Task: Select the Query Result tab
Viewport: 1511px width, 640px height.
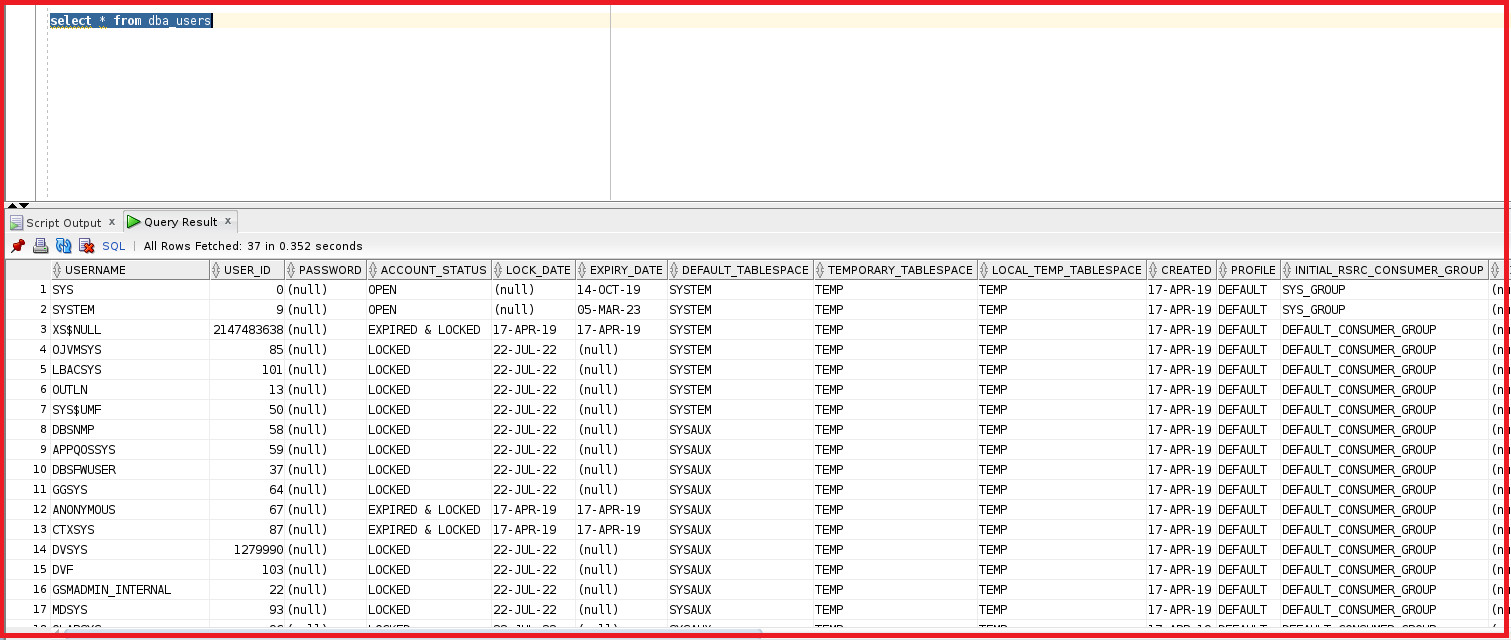Action: [x=180, y=222]
